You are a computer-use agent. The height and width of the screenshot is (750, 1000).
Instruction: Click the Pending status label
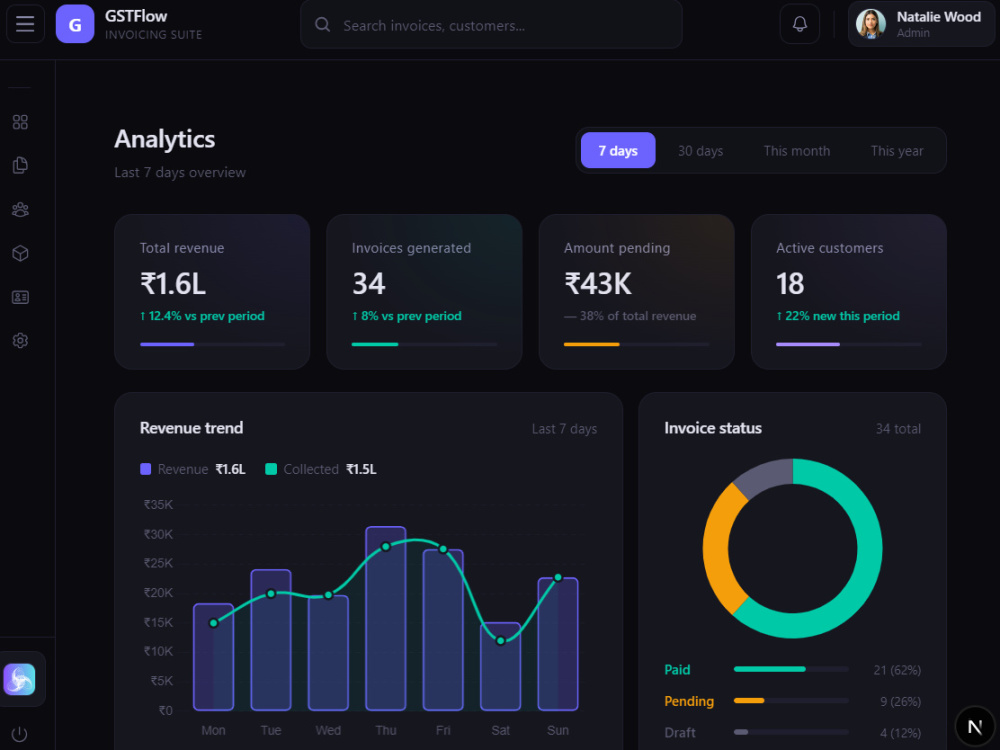click(689, 701)
